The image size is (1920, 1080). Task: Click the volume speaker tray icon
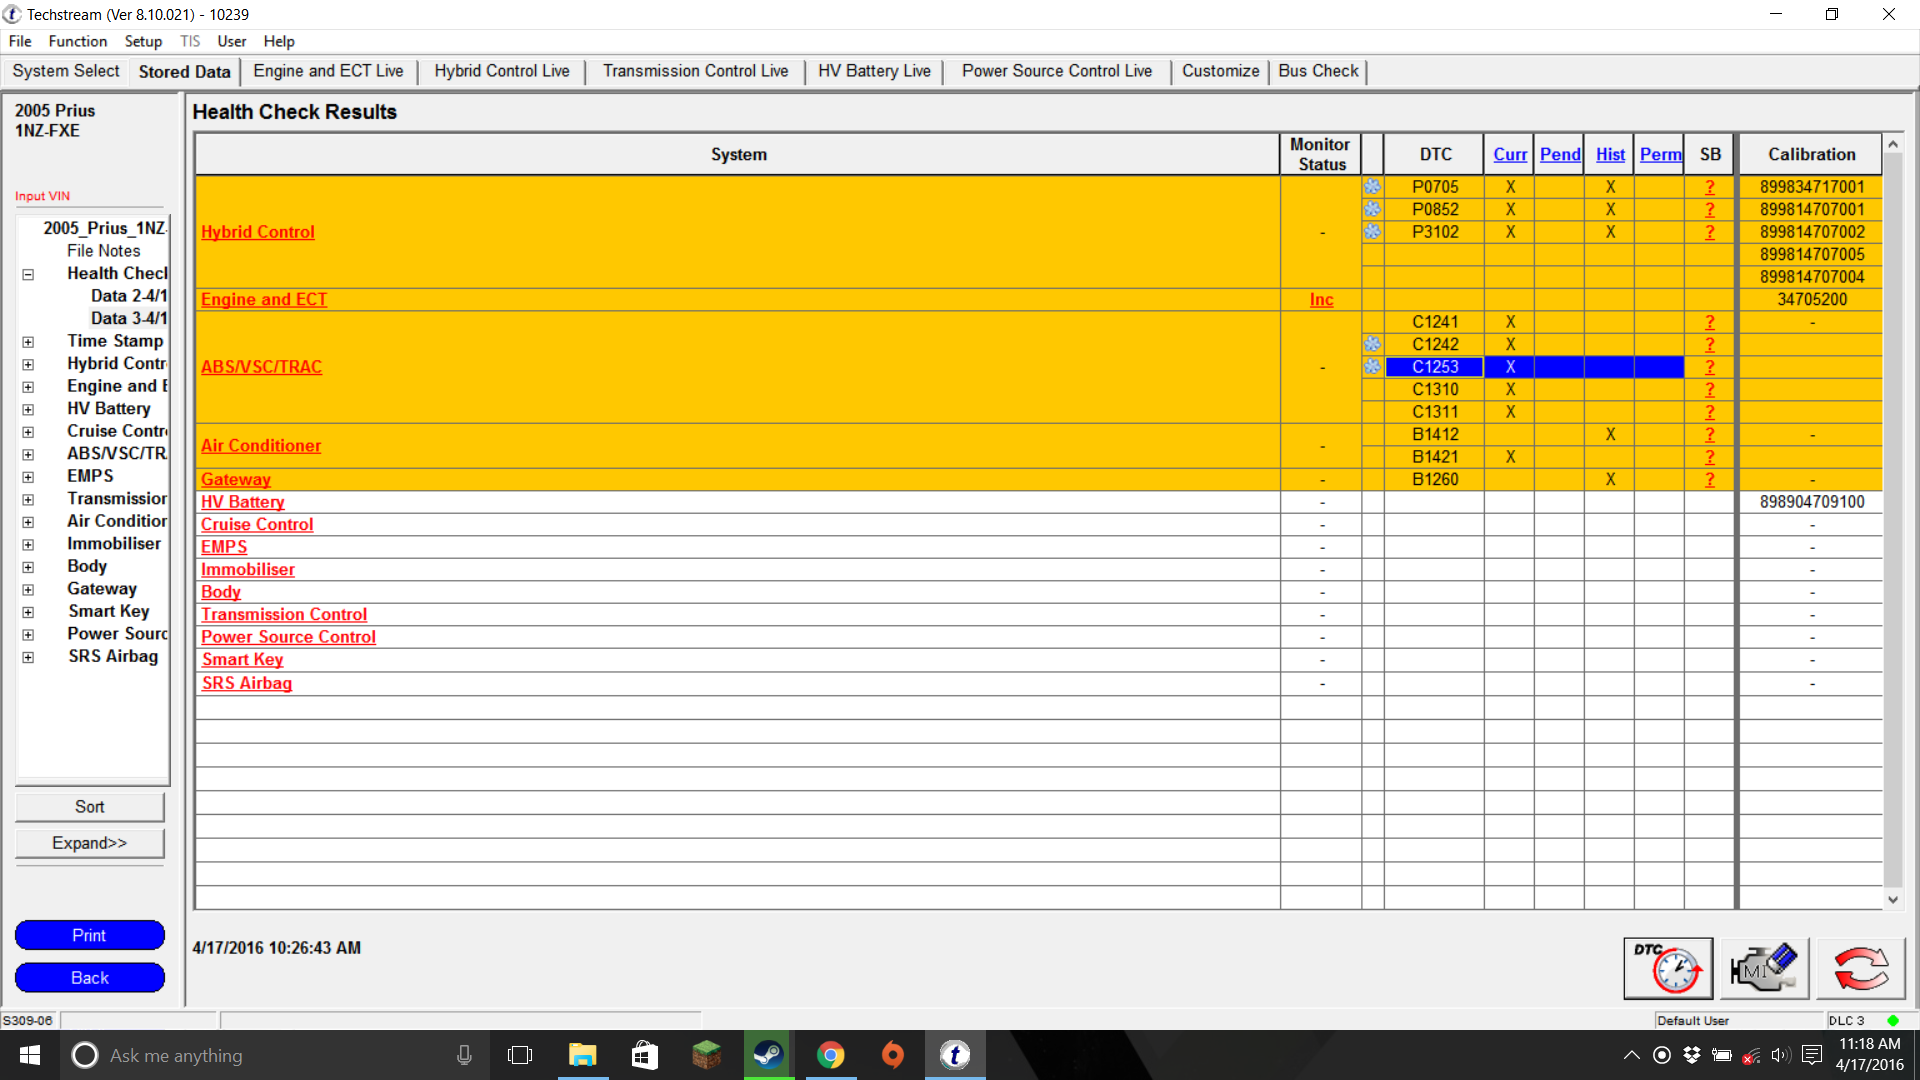point(1780,1055)
